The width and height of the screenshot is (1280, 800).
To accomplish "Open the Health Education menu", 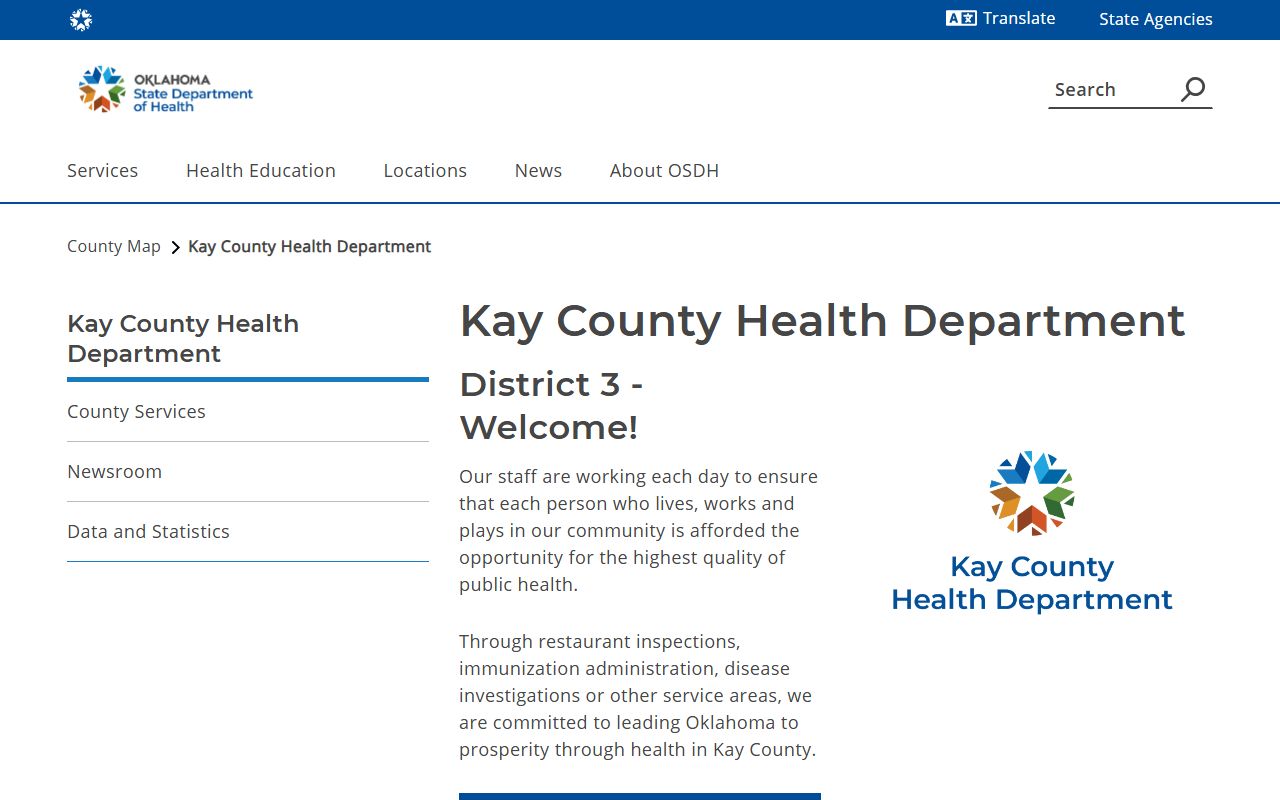I will pos(261,170).
